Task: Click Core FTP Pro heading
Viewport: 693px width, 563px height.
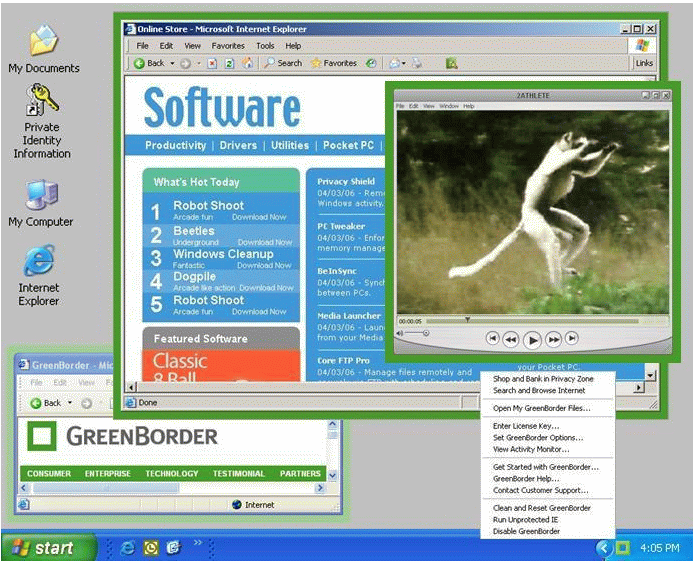Action: (343, 361)
